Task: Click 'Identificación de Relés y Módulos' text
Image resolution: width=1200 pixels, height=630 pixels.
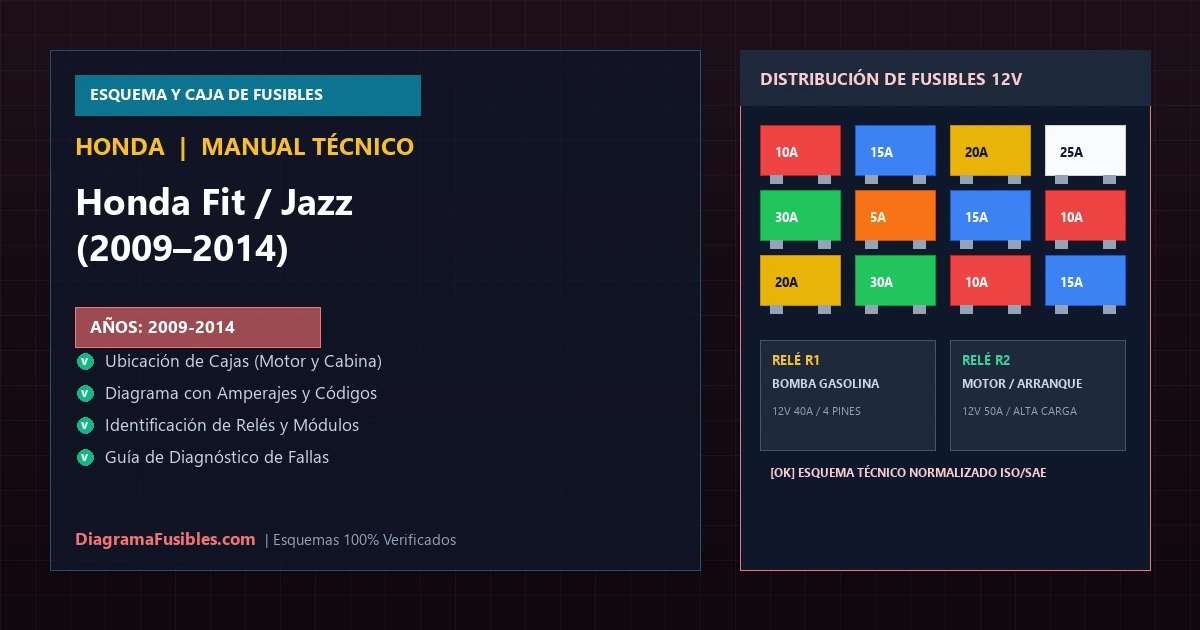Action: click(232, 425)
